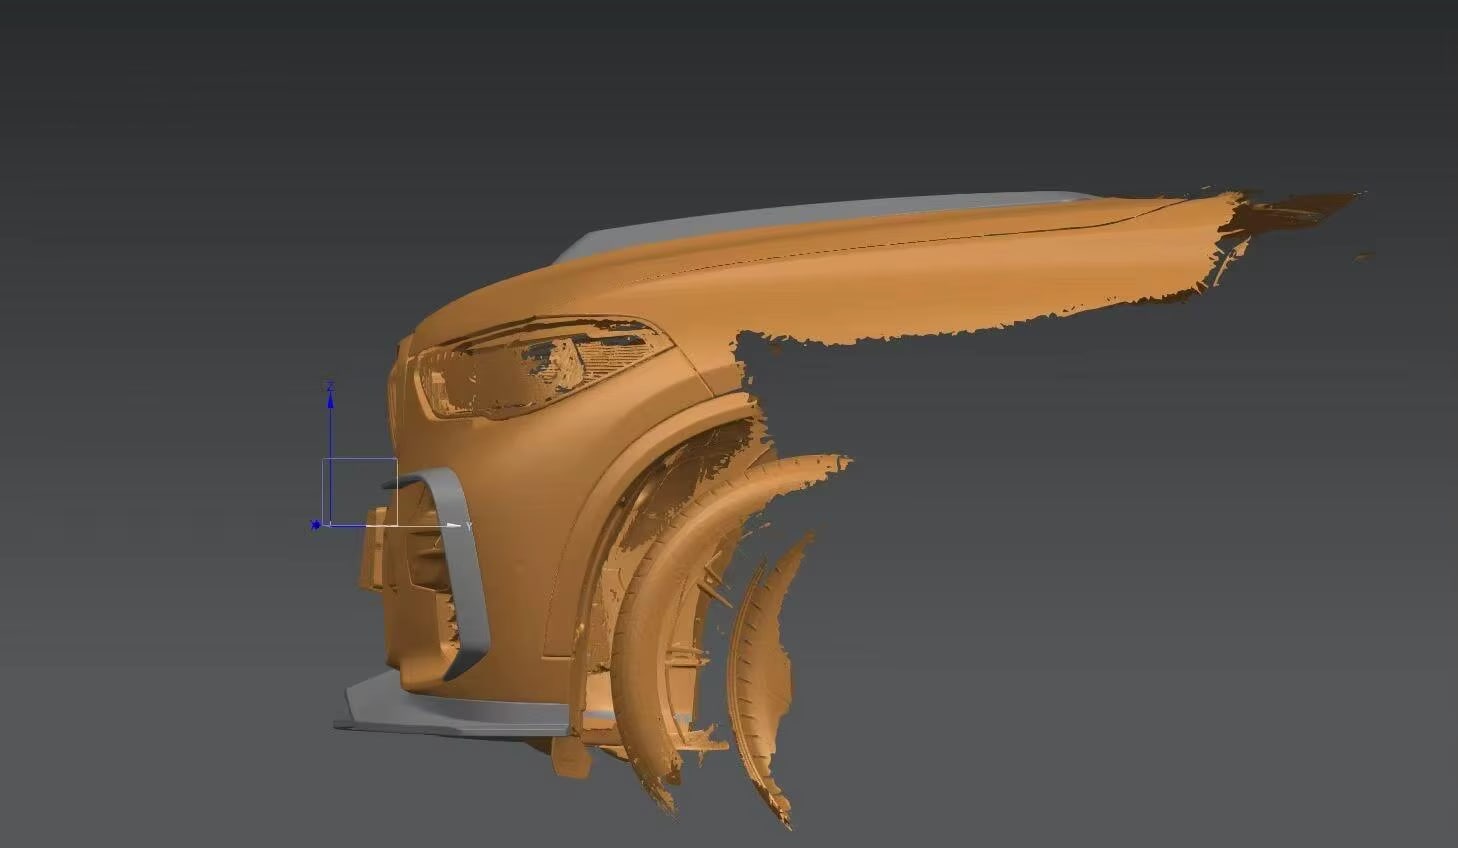Click the blue star pivot marker at gizmo origin

317,525
